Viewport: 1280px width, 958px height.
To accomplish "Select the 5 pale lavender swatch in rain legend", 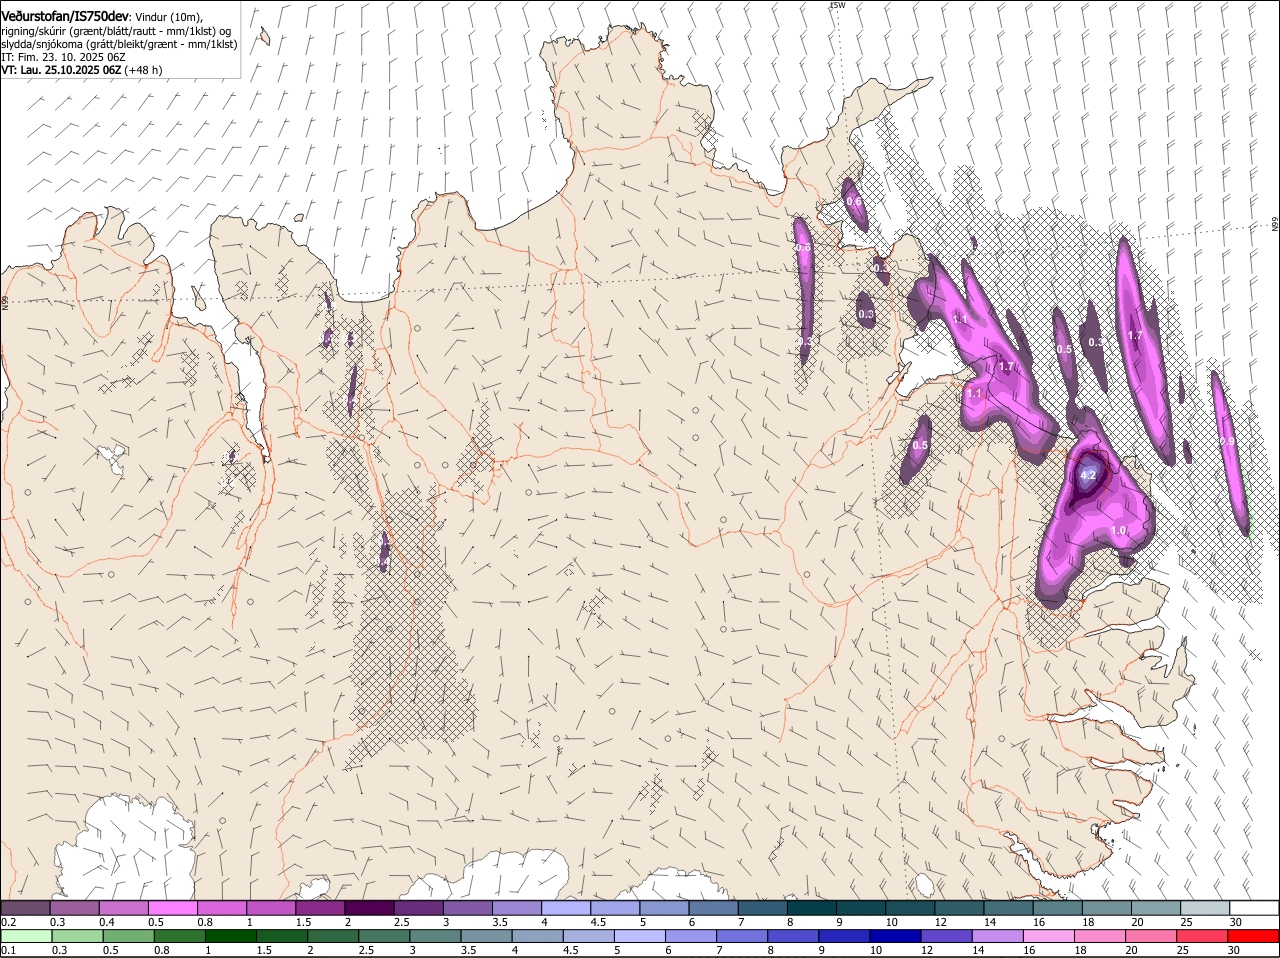I will (x=640, y=936).
